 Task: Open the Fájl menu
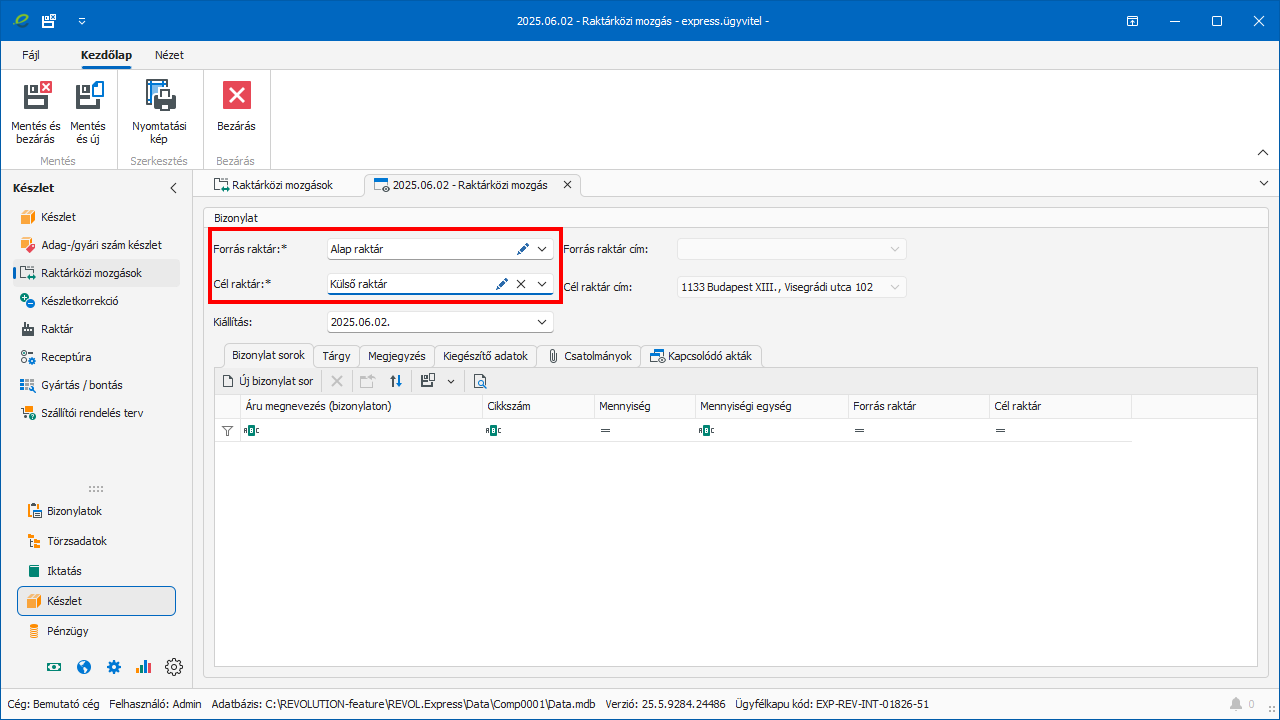tap(31, 55)
